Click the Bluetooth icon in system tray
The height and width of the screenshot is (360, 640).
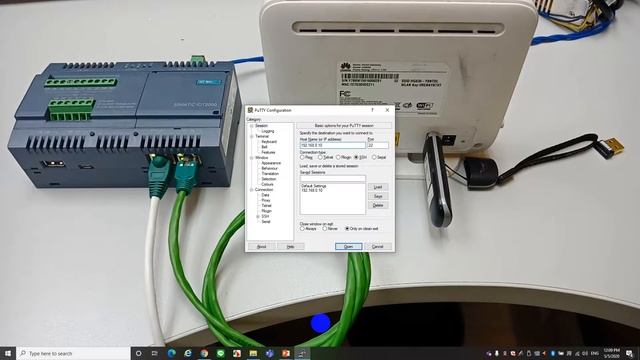pyautogui.click(x=553, y=353)
